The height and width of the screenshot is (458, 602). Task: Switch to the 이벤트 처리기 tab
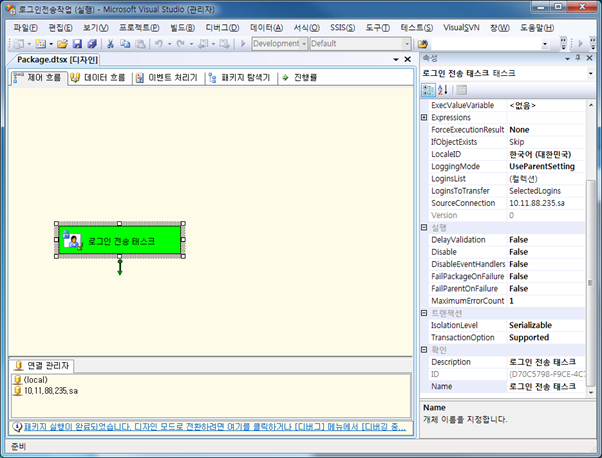(x=167, y=78)
